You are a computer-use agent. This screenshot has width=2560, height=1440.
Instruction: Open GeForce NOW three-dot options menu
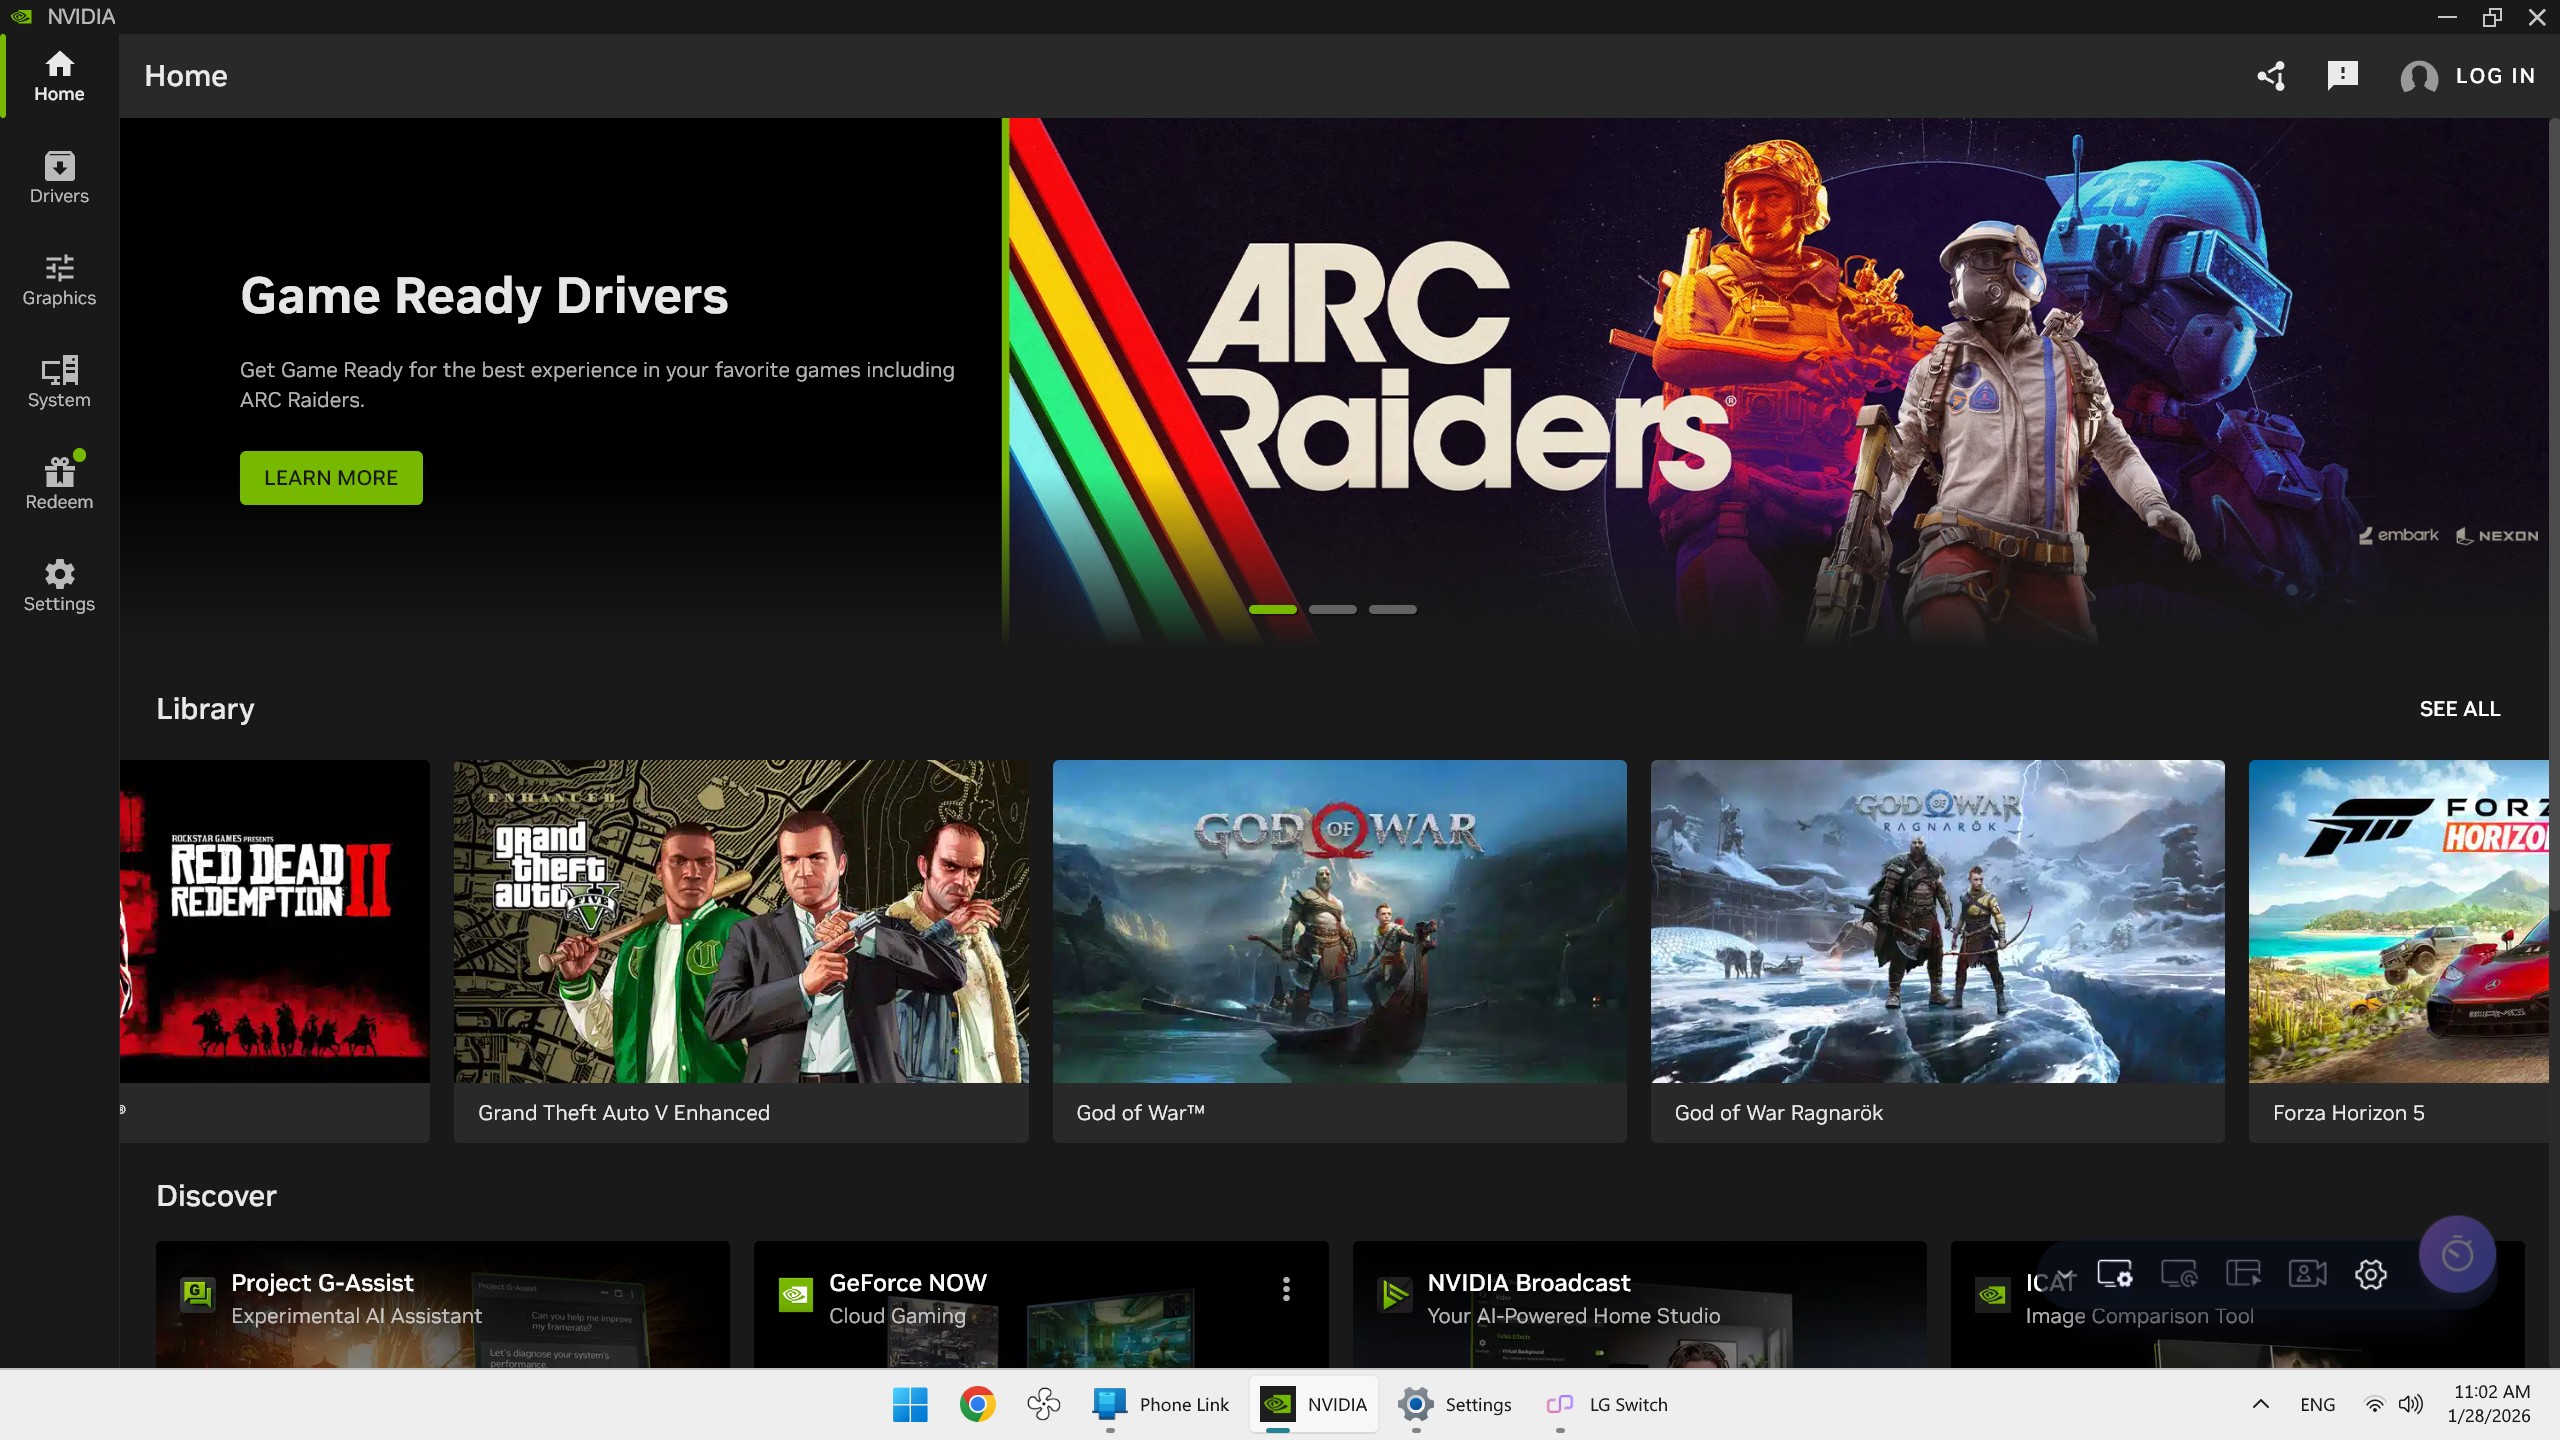point(1286,1289)
